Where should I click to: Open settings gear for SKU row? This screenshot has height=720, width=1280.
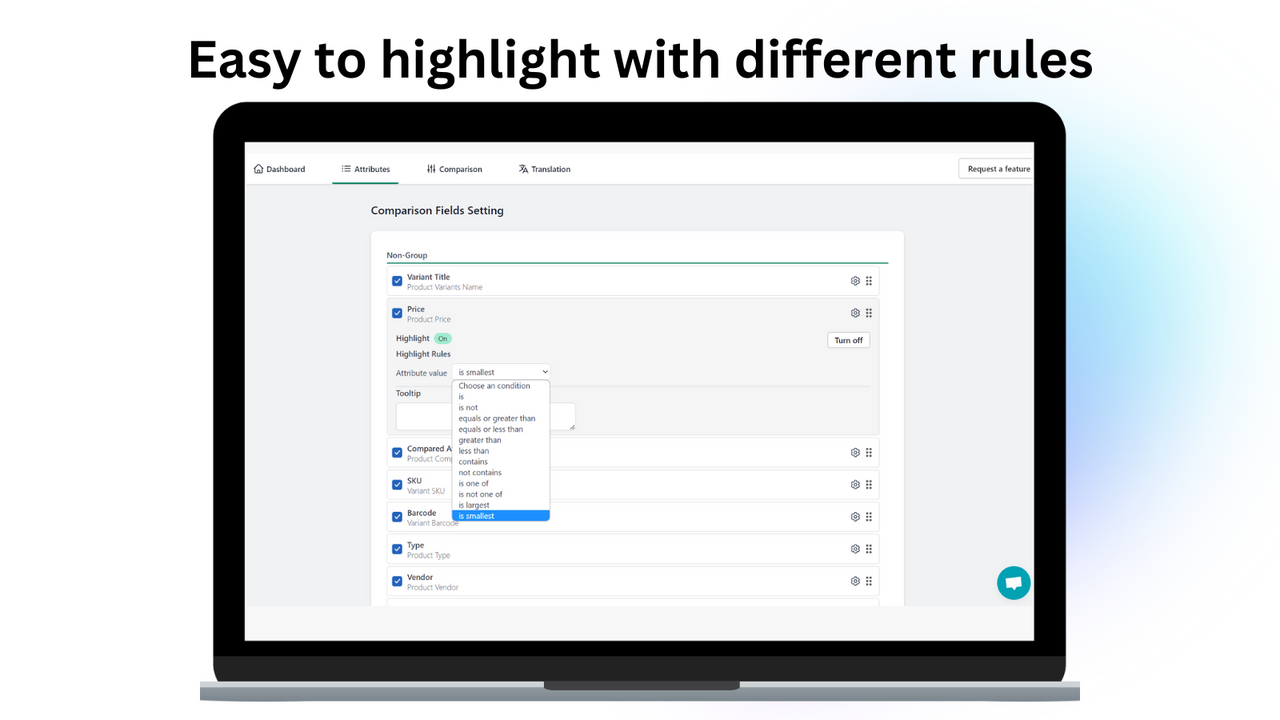tap(855, 484)
